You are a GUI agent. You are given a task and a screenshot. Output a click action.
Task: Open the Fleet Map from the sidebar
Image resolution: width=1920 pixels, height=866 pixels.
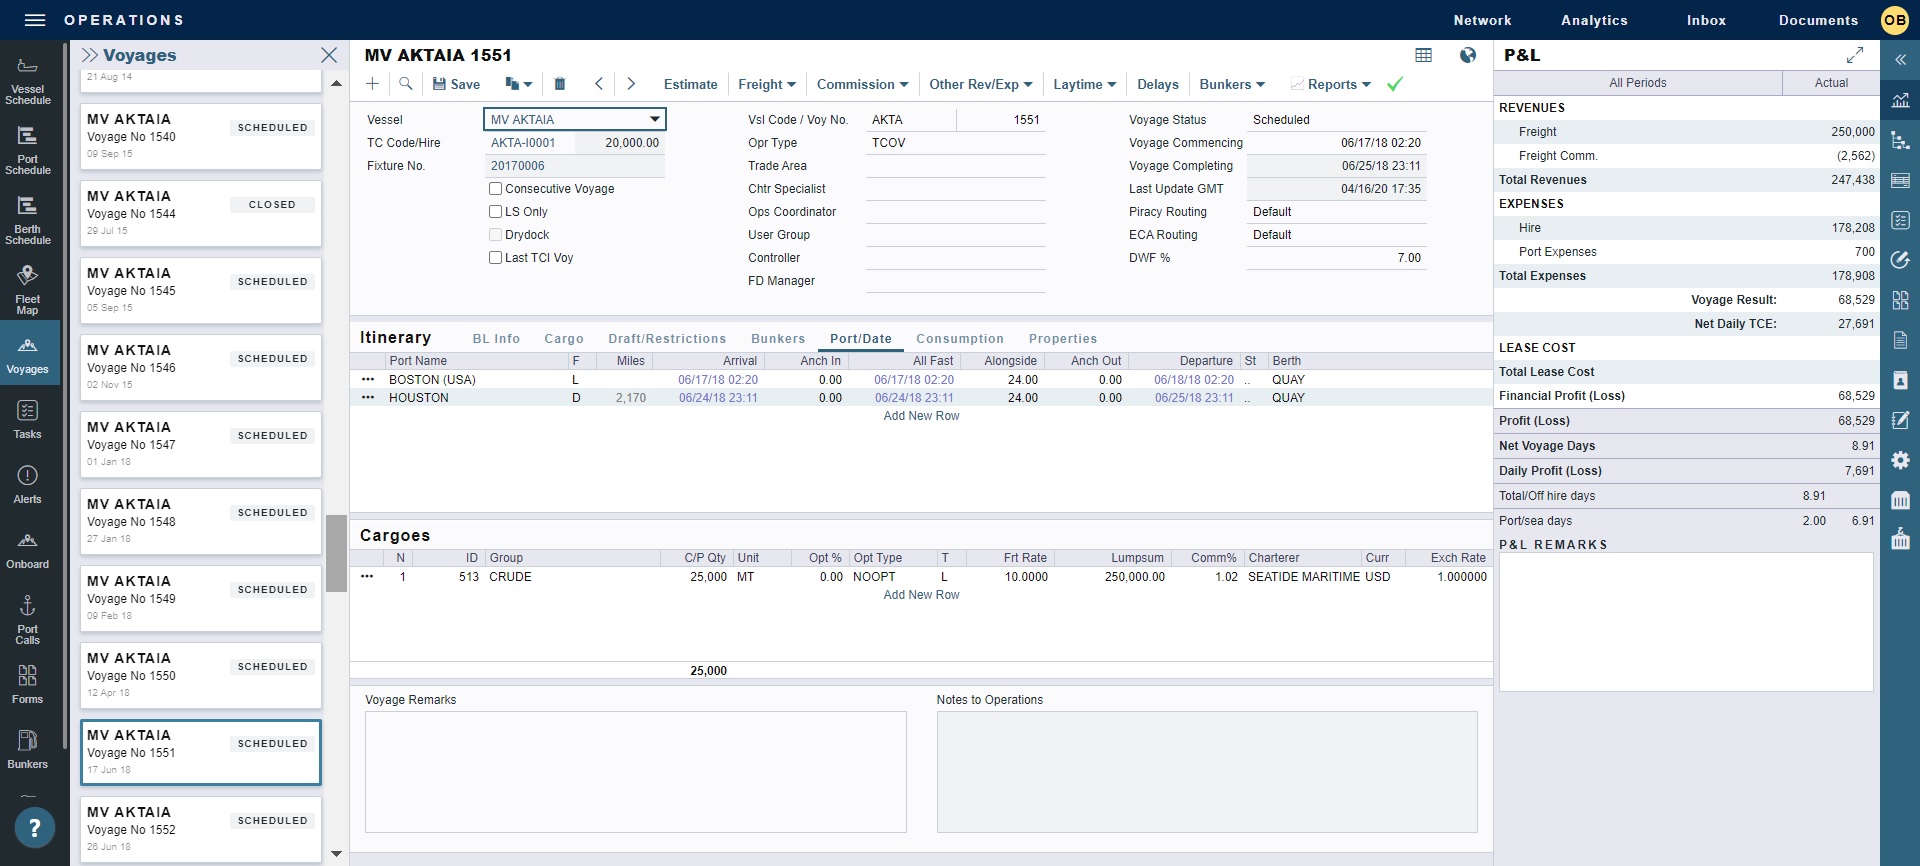tap(27, 289)
